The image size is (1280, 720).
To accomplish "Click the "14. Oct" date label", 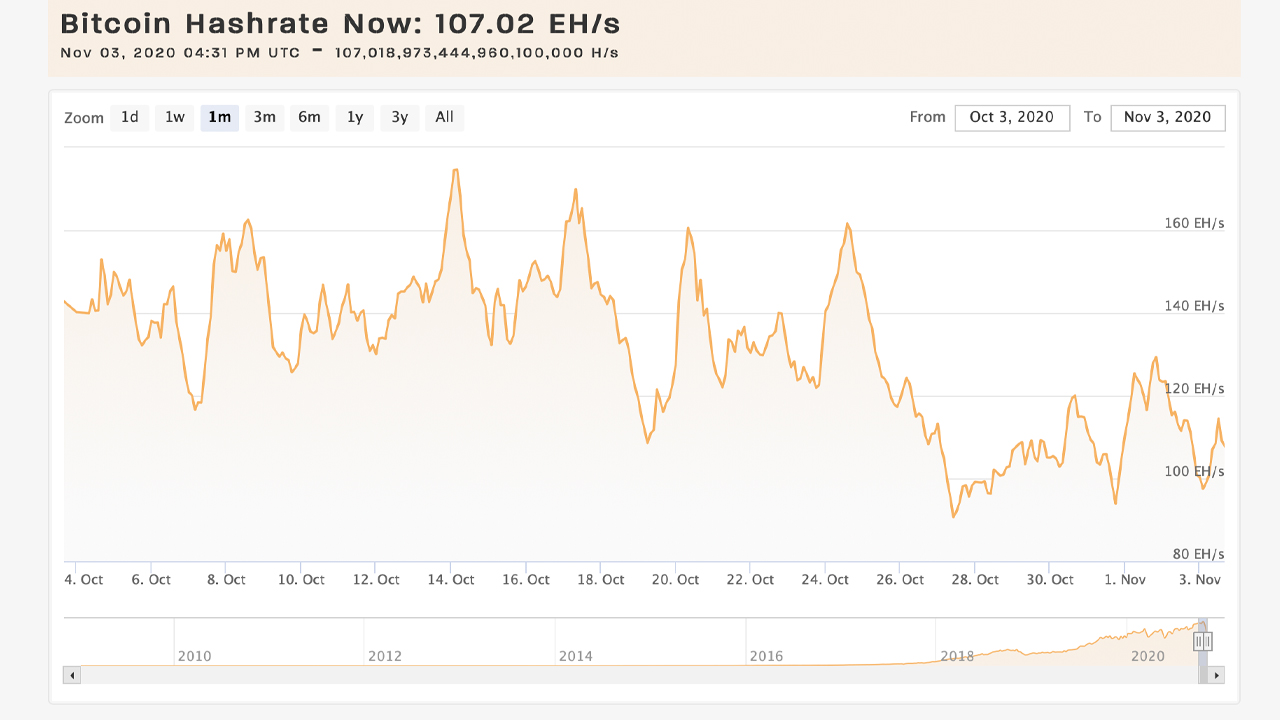I will pos(451,579).
